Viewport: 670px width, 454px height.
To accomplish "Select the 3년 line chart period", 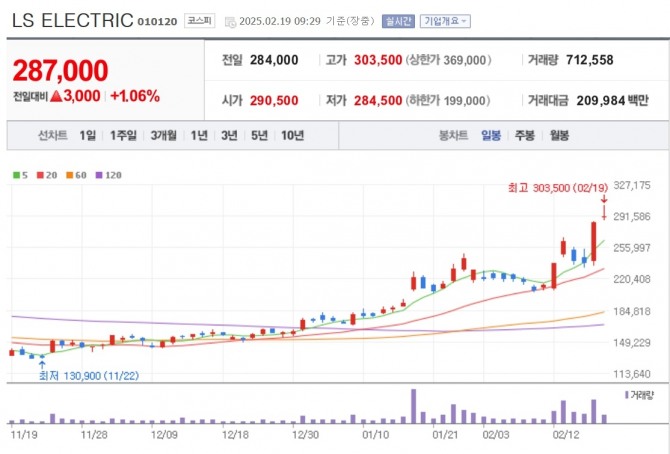I will [x=229, y=136].
